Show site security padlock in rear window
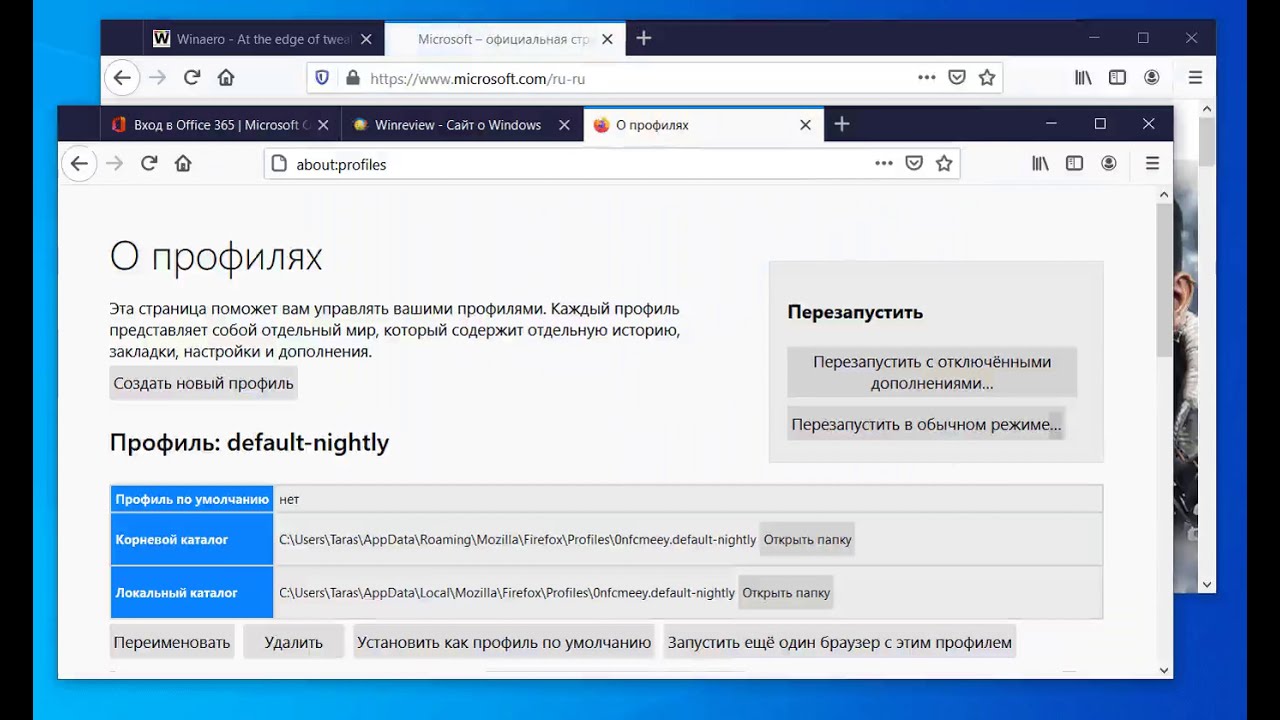 352,78
